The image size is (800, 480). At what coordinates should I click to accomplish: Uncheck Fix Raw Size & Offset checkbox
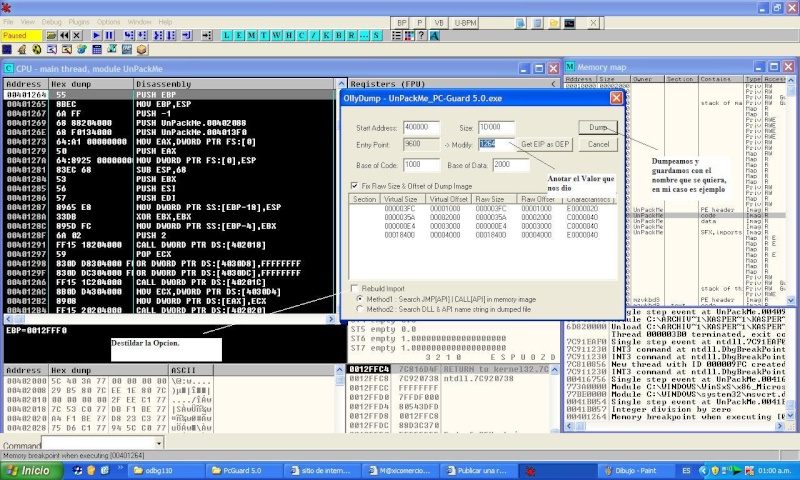(x=355, y=186)
